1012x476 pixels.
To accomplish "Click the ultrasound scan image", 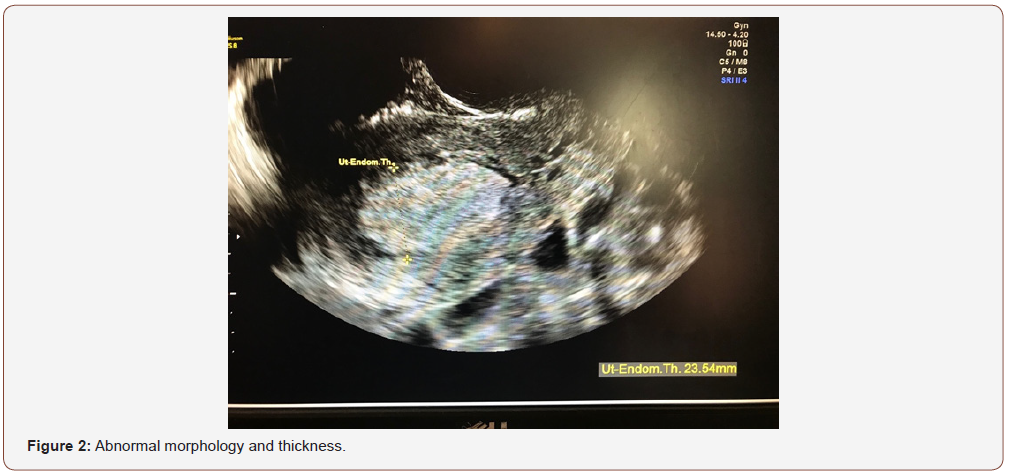I will 503,223.
